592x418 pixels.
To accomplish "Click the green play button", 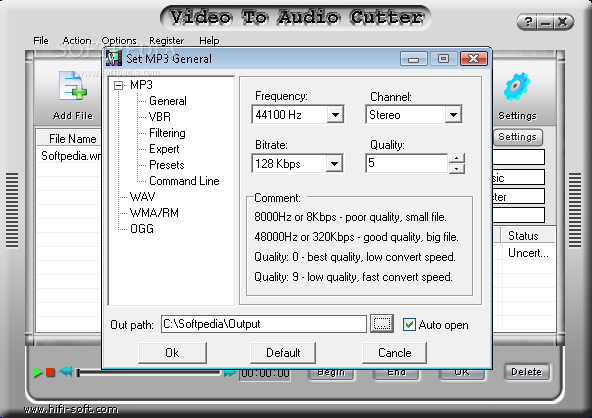I will pyautogui.click(x=37, y=372).
